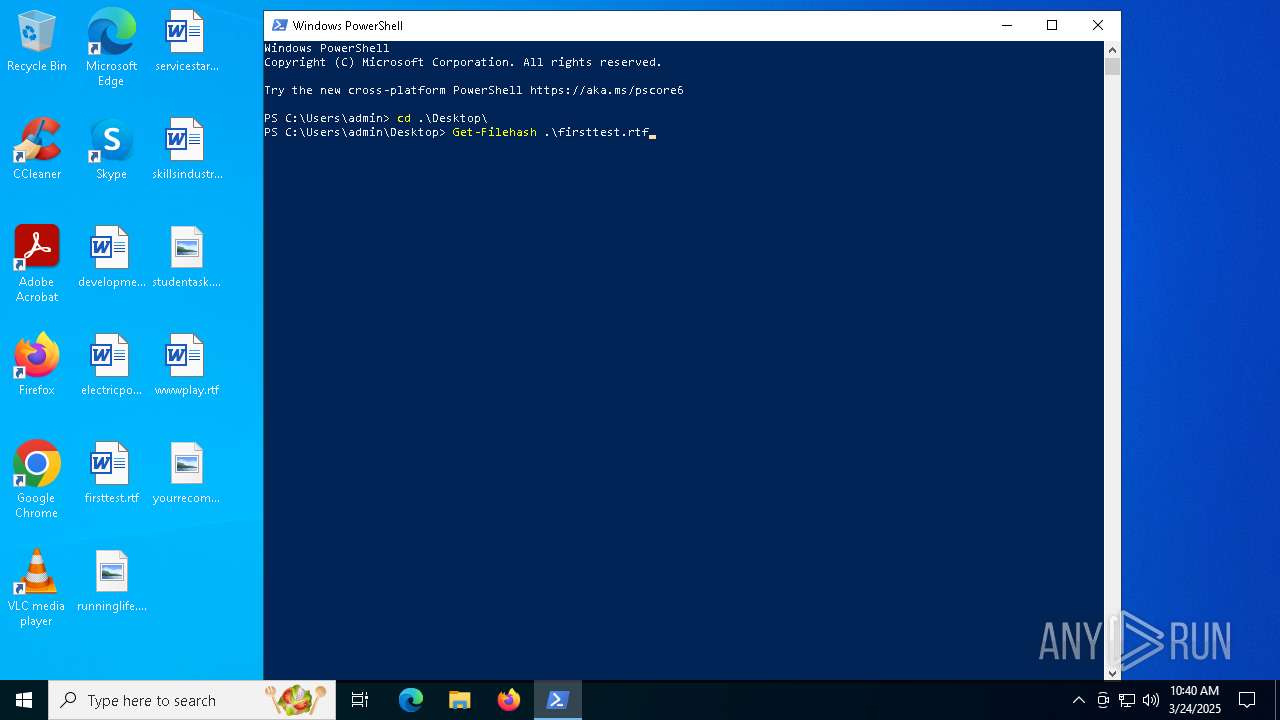Select the electricpo document icon

pyautogui.click(x=111, y=365)
